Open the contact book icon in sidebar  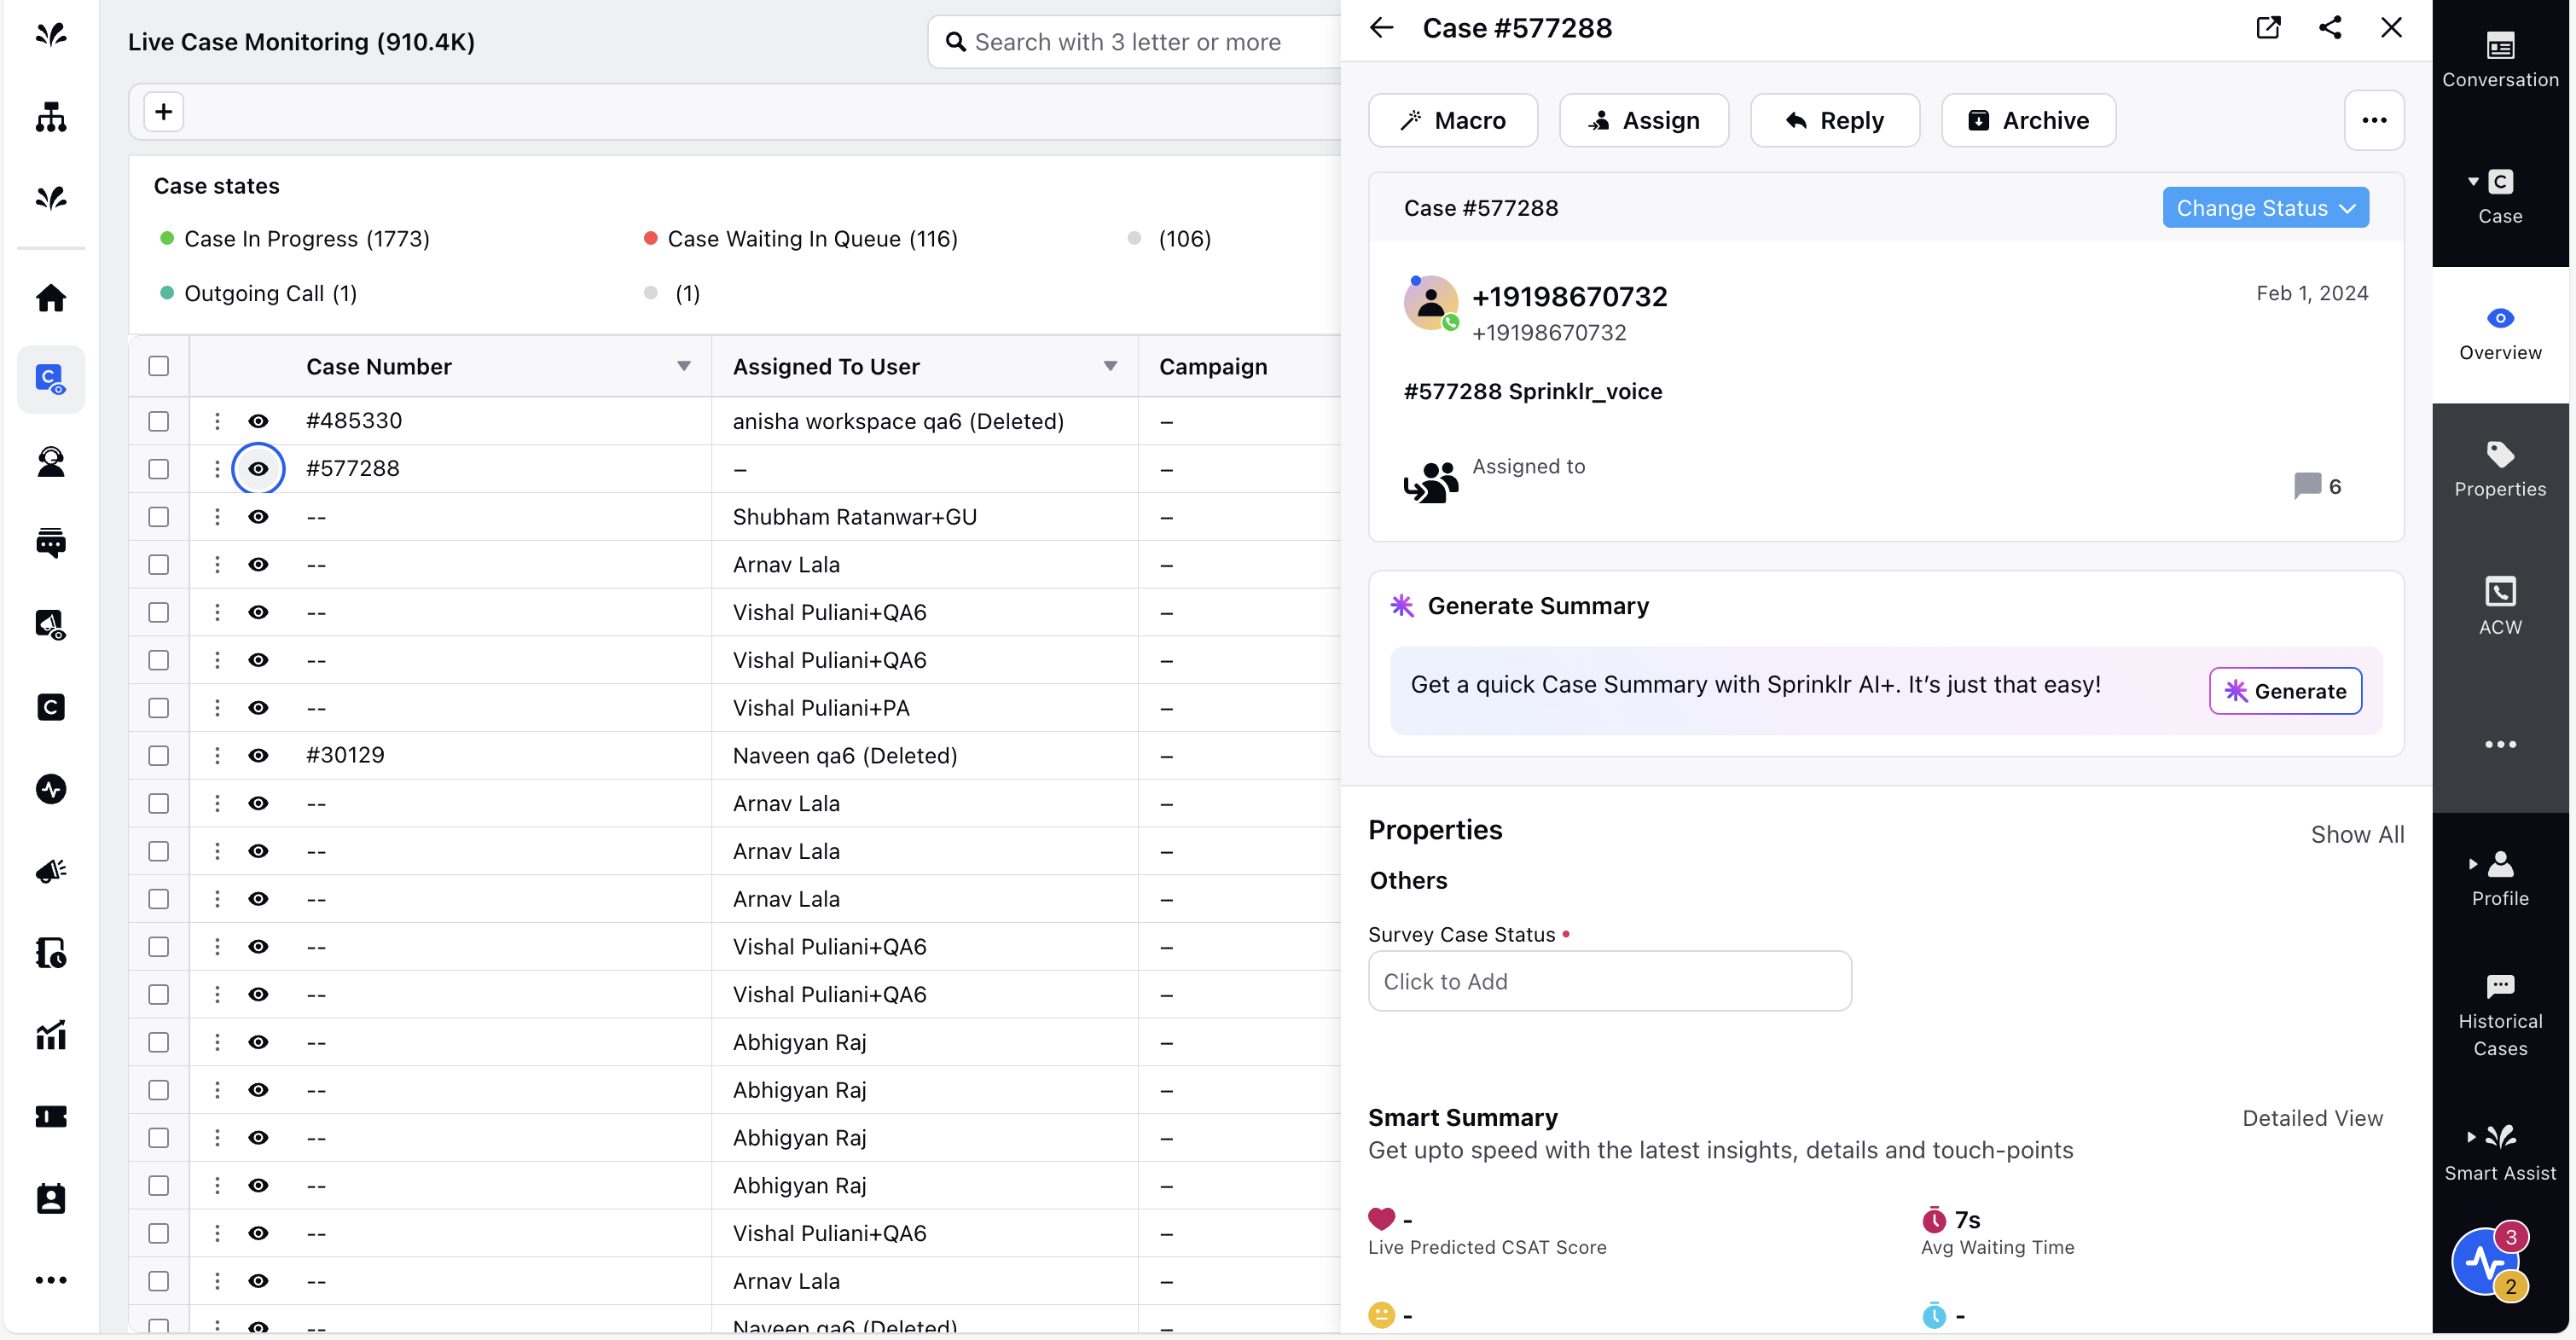(x=51, y=1198)
